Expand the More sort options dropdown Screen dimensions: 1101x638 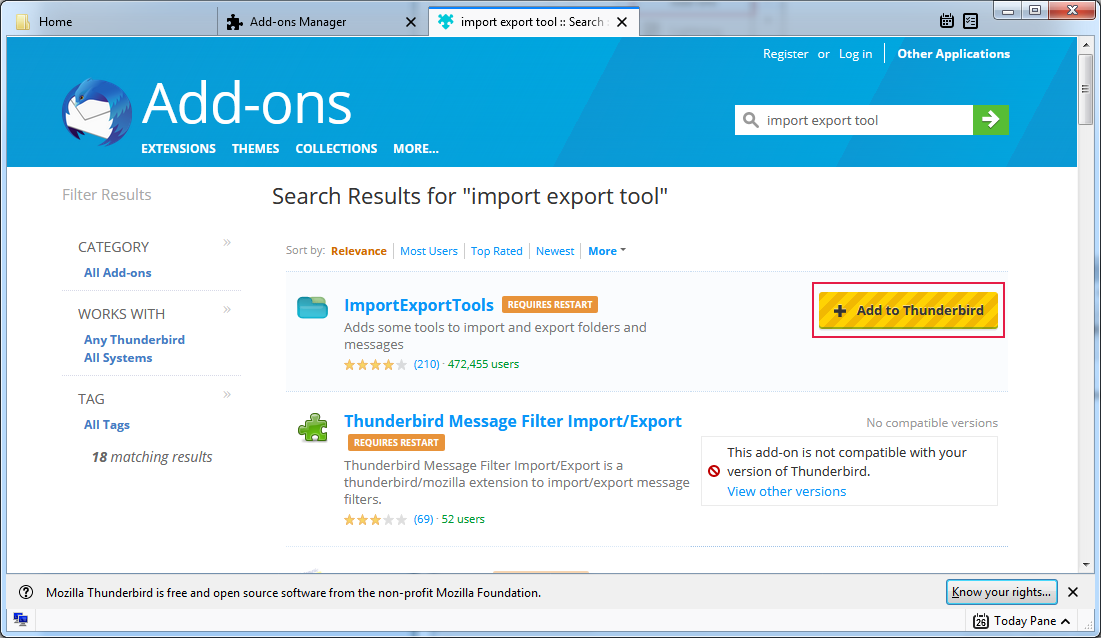coord(607,251)
